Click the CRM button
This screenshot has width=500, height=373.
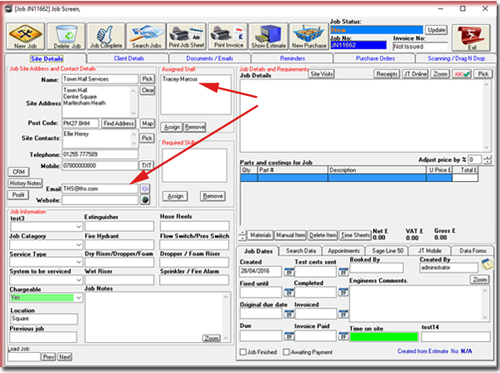click(19, 172)
